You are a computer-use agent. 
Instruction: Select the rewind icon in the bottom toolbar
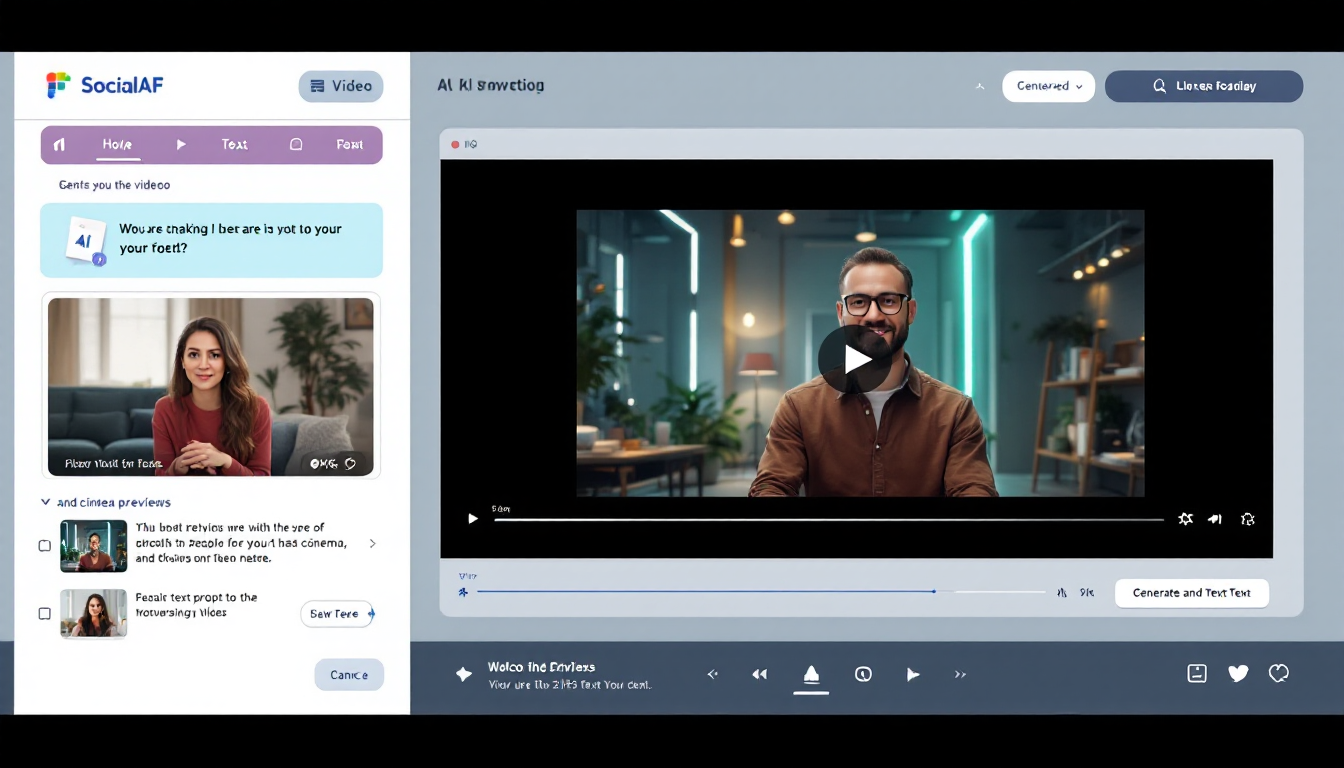[759, 674]
